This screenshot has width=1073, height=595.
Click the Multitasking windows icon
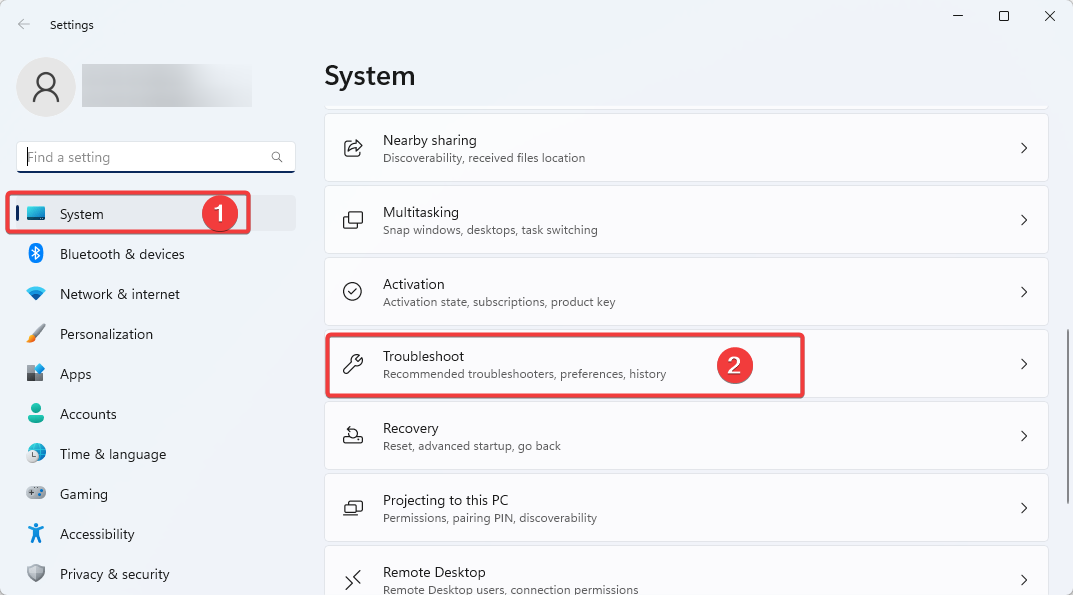352,220
